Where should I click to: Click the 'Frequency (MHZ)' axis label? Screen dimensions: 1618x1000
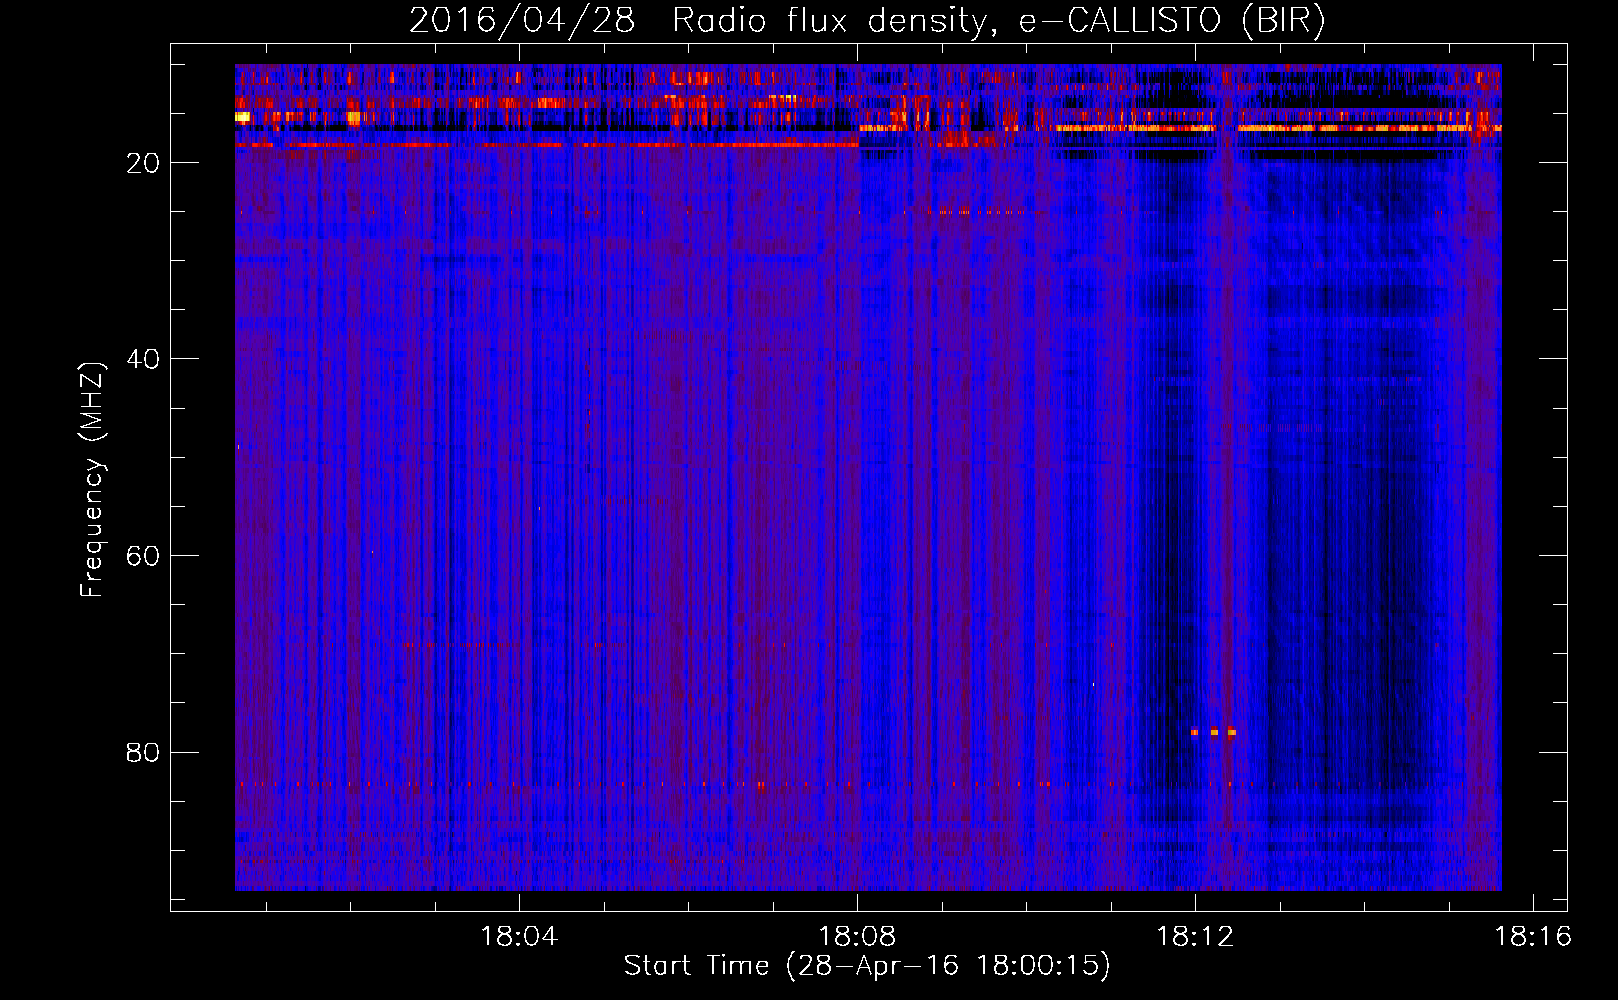click(x=91, y=480)
